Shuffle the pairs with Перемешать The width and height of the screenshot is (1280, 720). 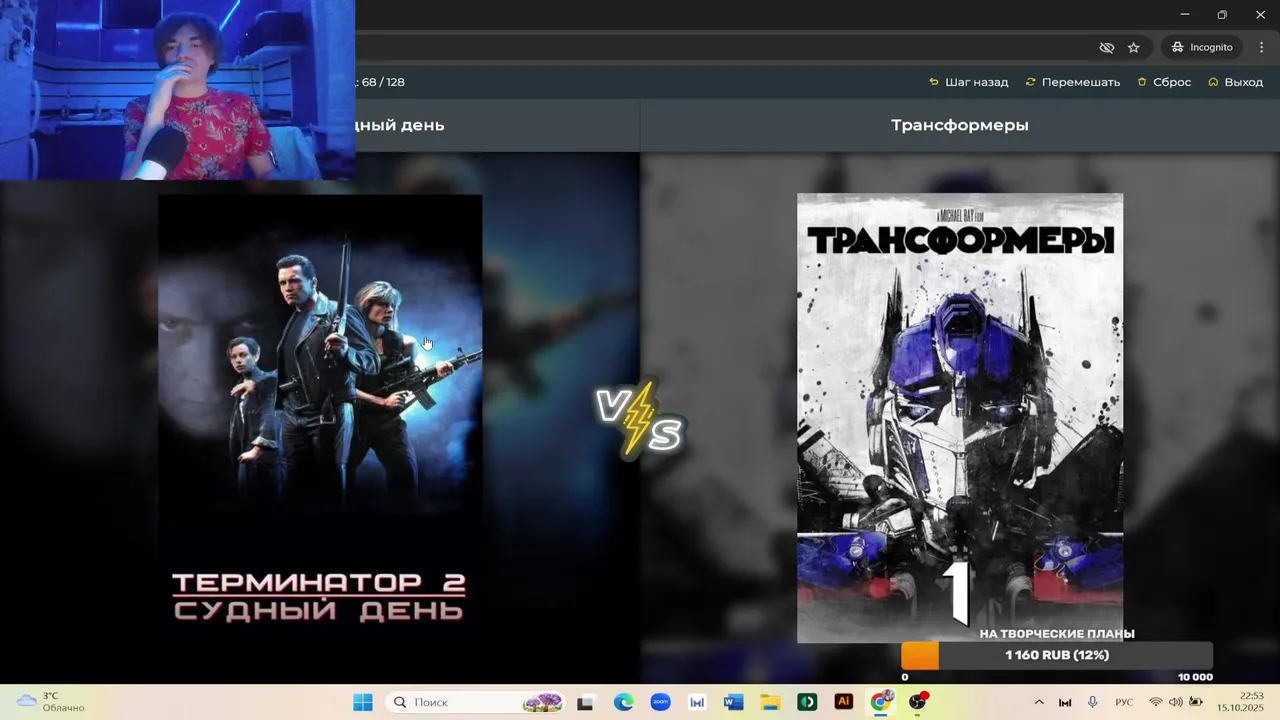1072,82
